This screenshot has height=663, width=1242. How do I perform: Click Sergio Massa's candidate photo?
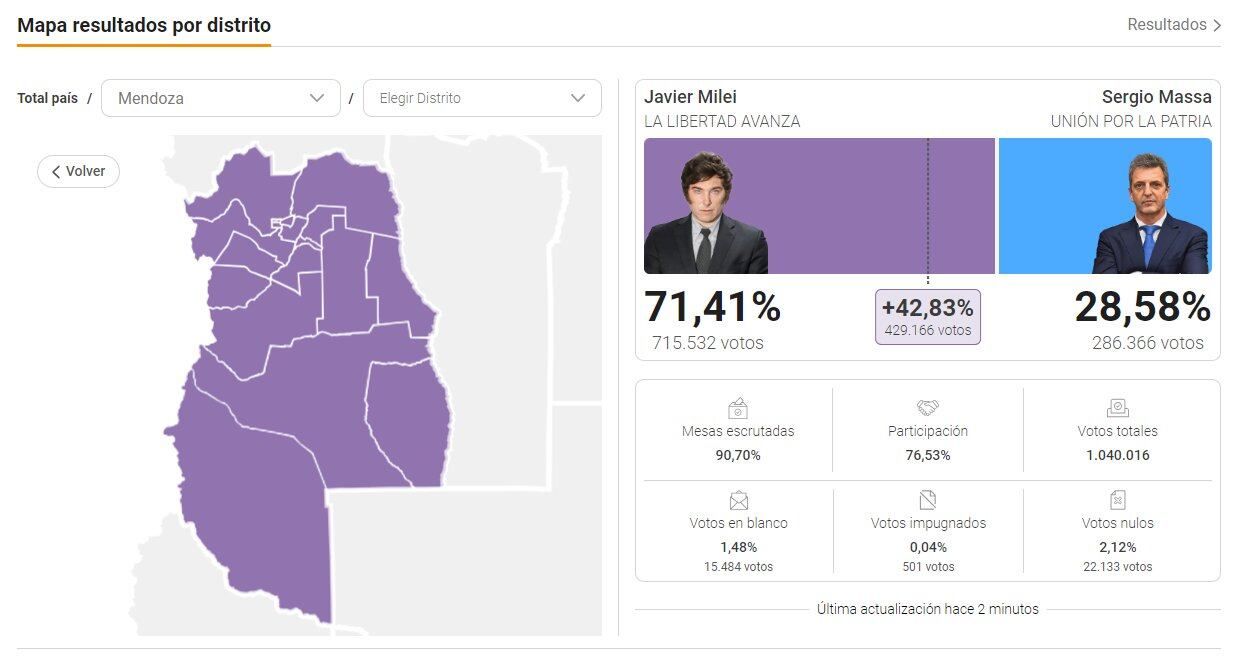pyautogui.click(x=1150, y=217)
